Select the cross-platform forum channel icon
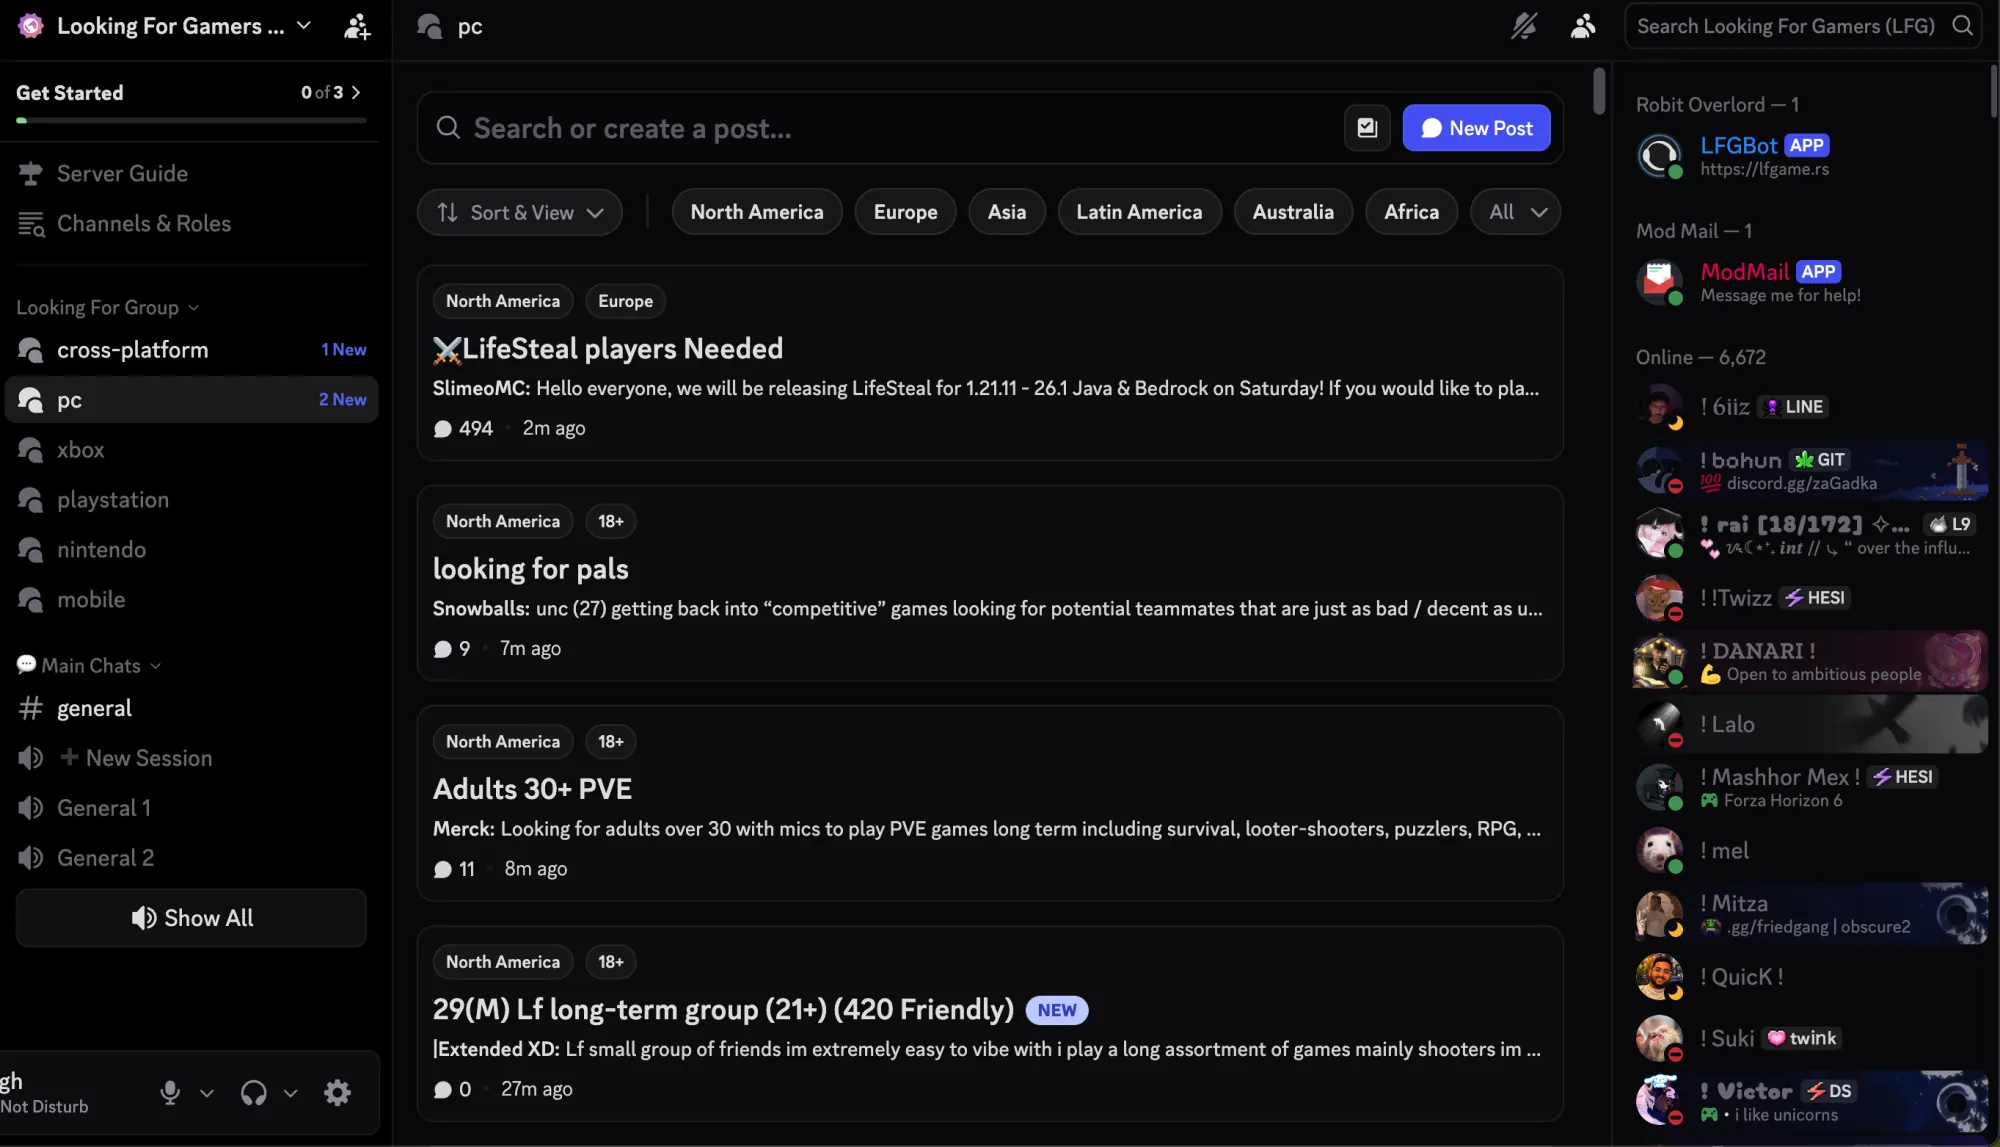Image resolution: width=2000 pixels, height=1147 pixels. click(31, 350)
